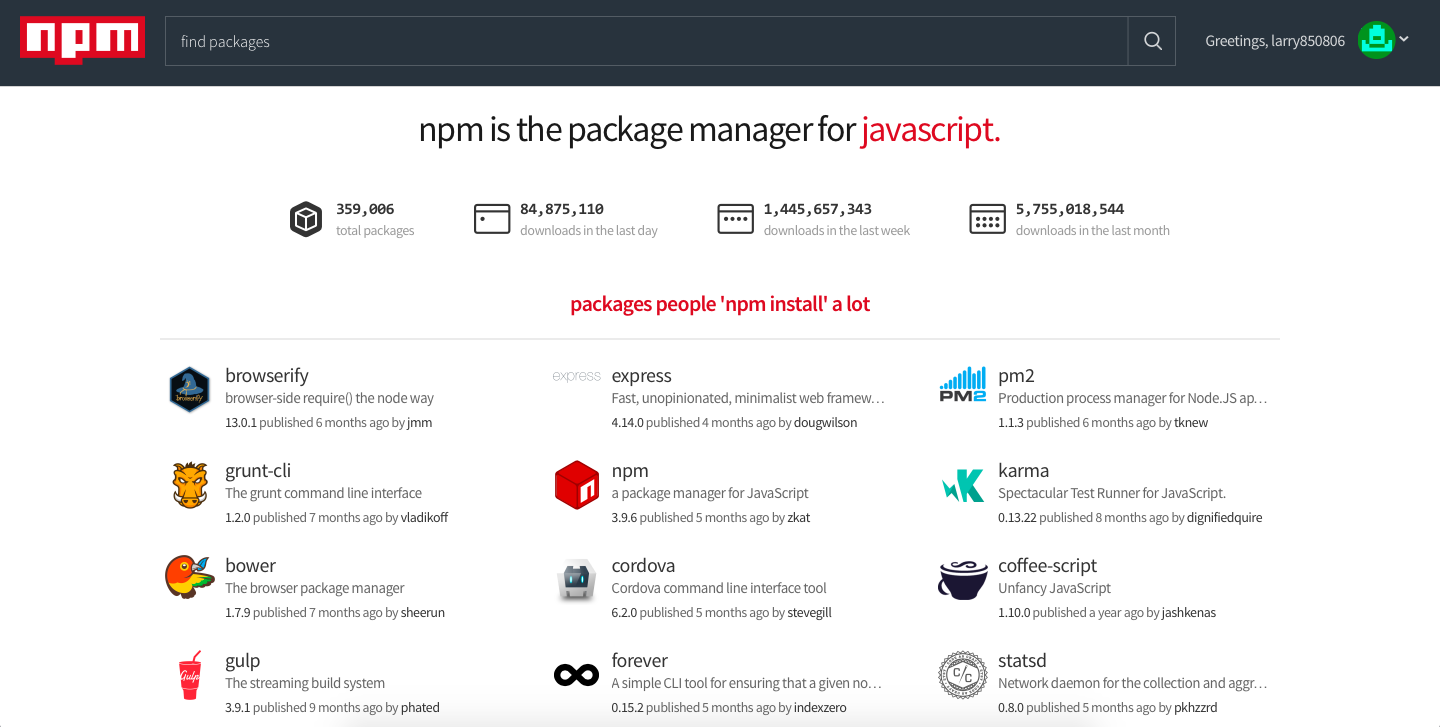The width and height of the screenshot is (1440, 727).
Task: Click the grunt-cli boar logo
Action: 189,485
